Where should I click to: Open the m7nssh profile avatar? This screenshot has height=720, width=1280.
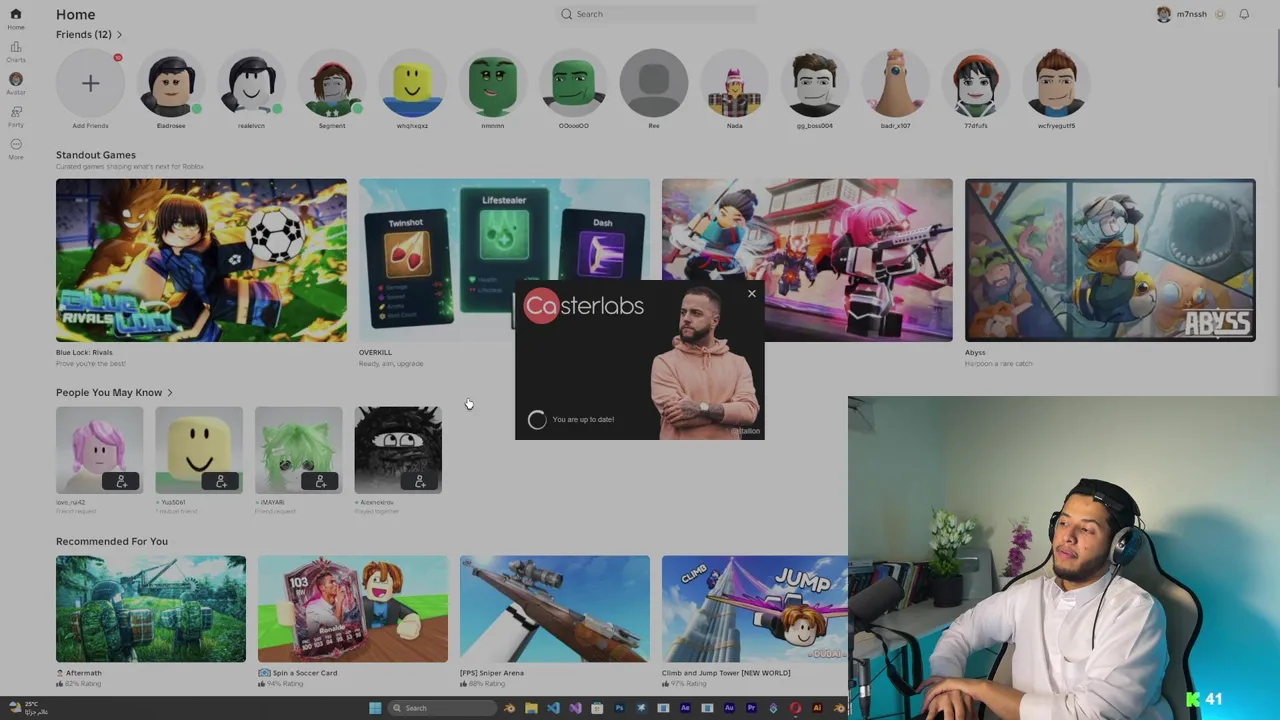tap(1163, 14)
